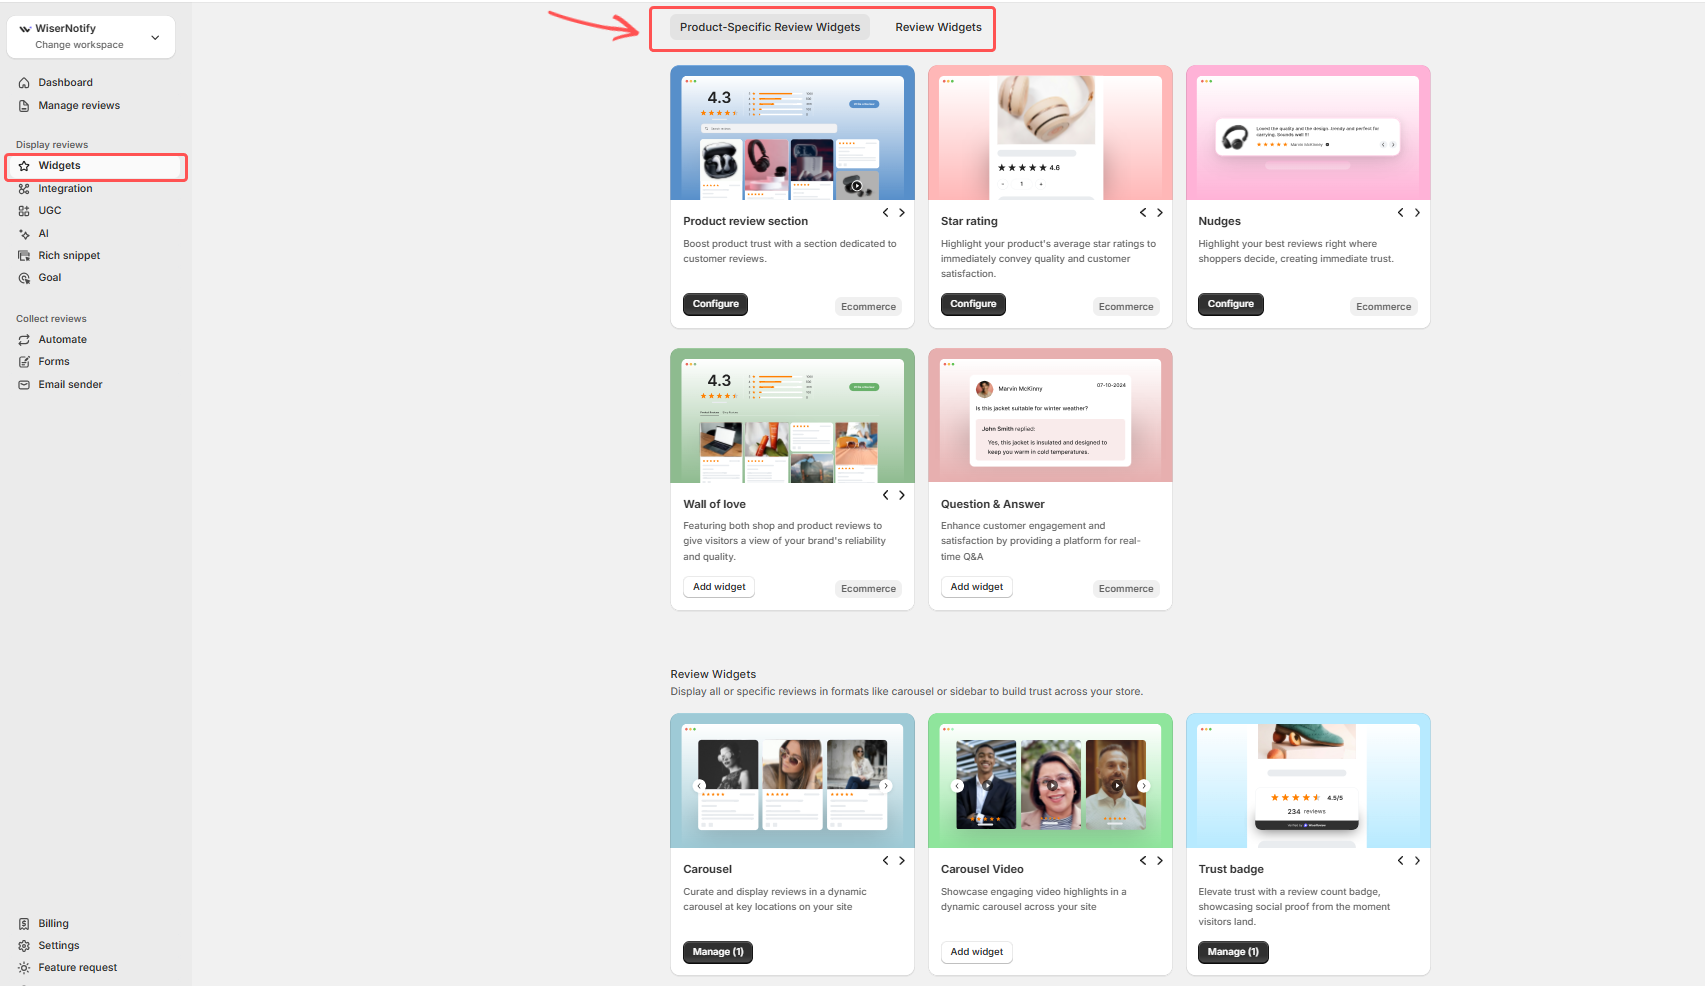Viewport: 1705px width, 986px height.
Task: Show next preview for Product review section
Action: pyautogui.click(x=902, y=213)
